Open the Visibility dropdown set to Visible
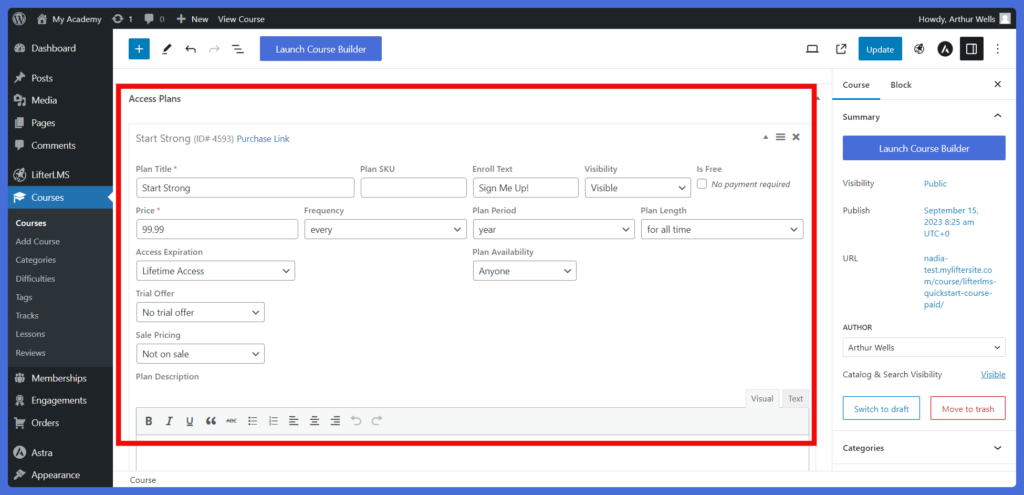This screenshot has height=495, width=1024. pos(637,188)
